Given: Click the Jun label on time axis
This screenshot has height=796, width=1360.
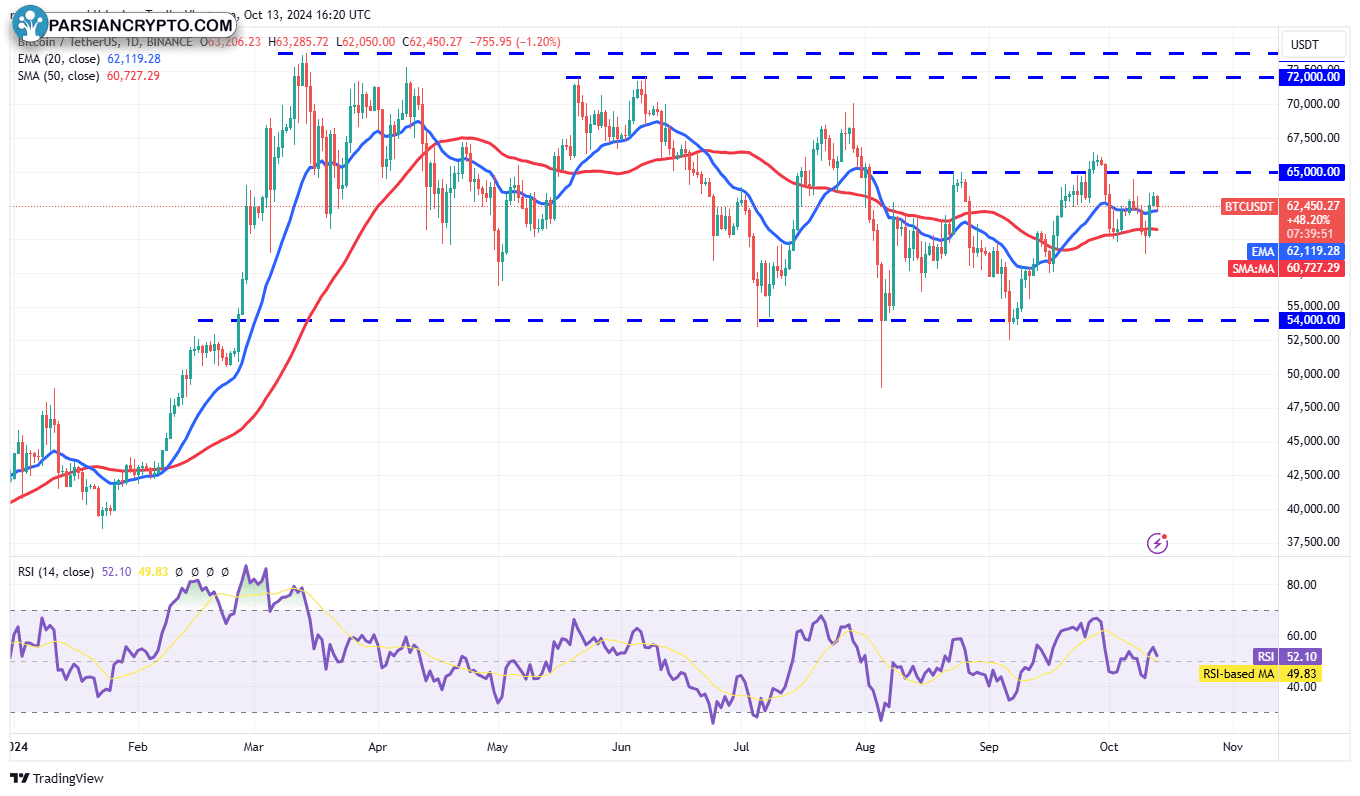Looking at the screenshot, I should tap(621, 746).
